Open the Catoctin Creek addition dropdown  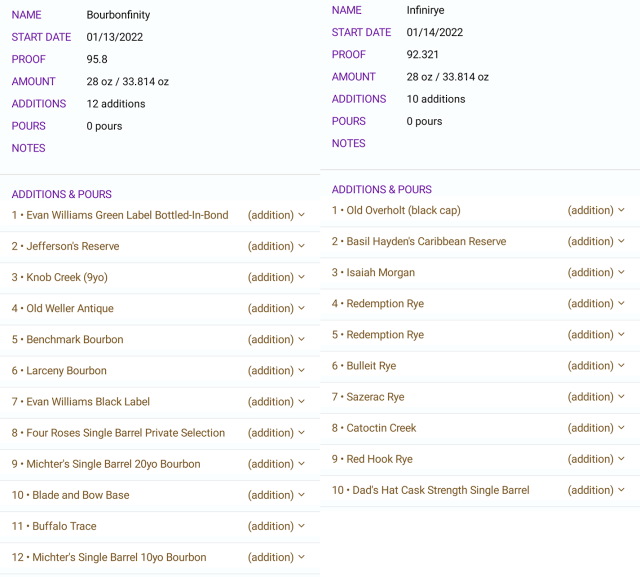click(621, 428)
